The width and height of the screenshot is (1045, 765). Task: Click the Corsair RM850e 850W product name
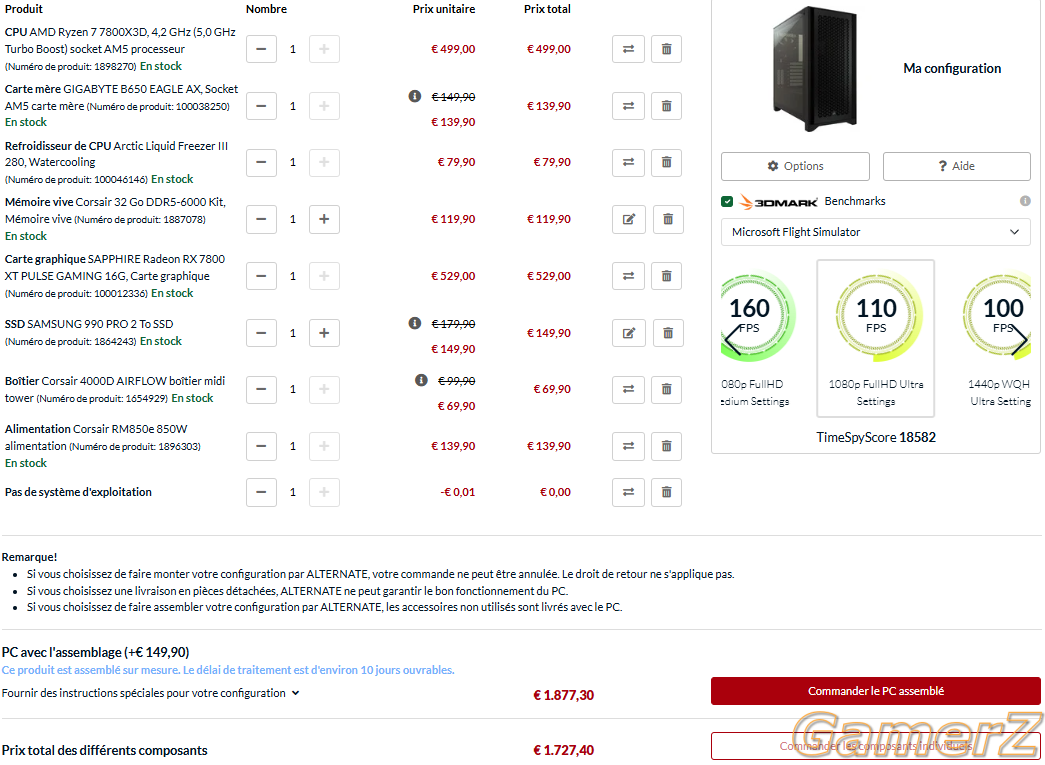96,438
